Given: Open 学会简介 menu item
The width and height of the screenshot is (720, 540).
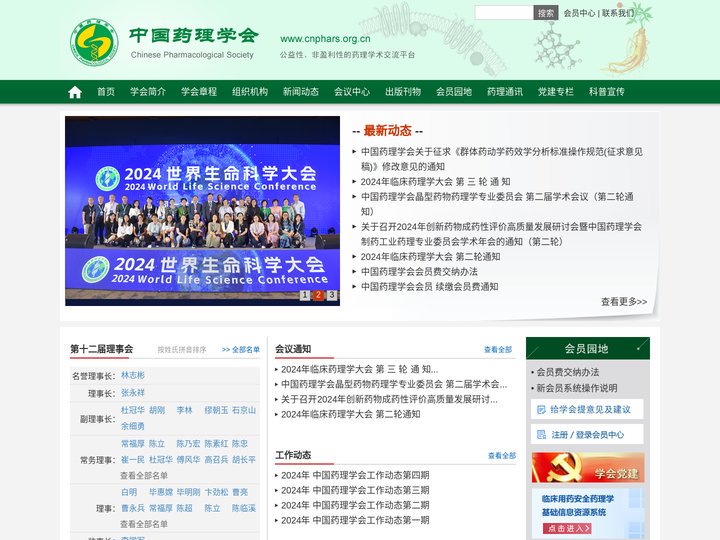Looking at the screenshot, I should coord(148,91).
